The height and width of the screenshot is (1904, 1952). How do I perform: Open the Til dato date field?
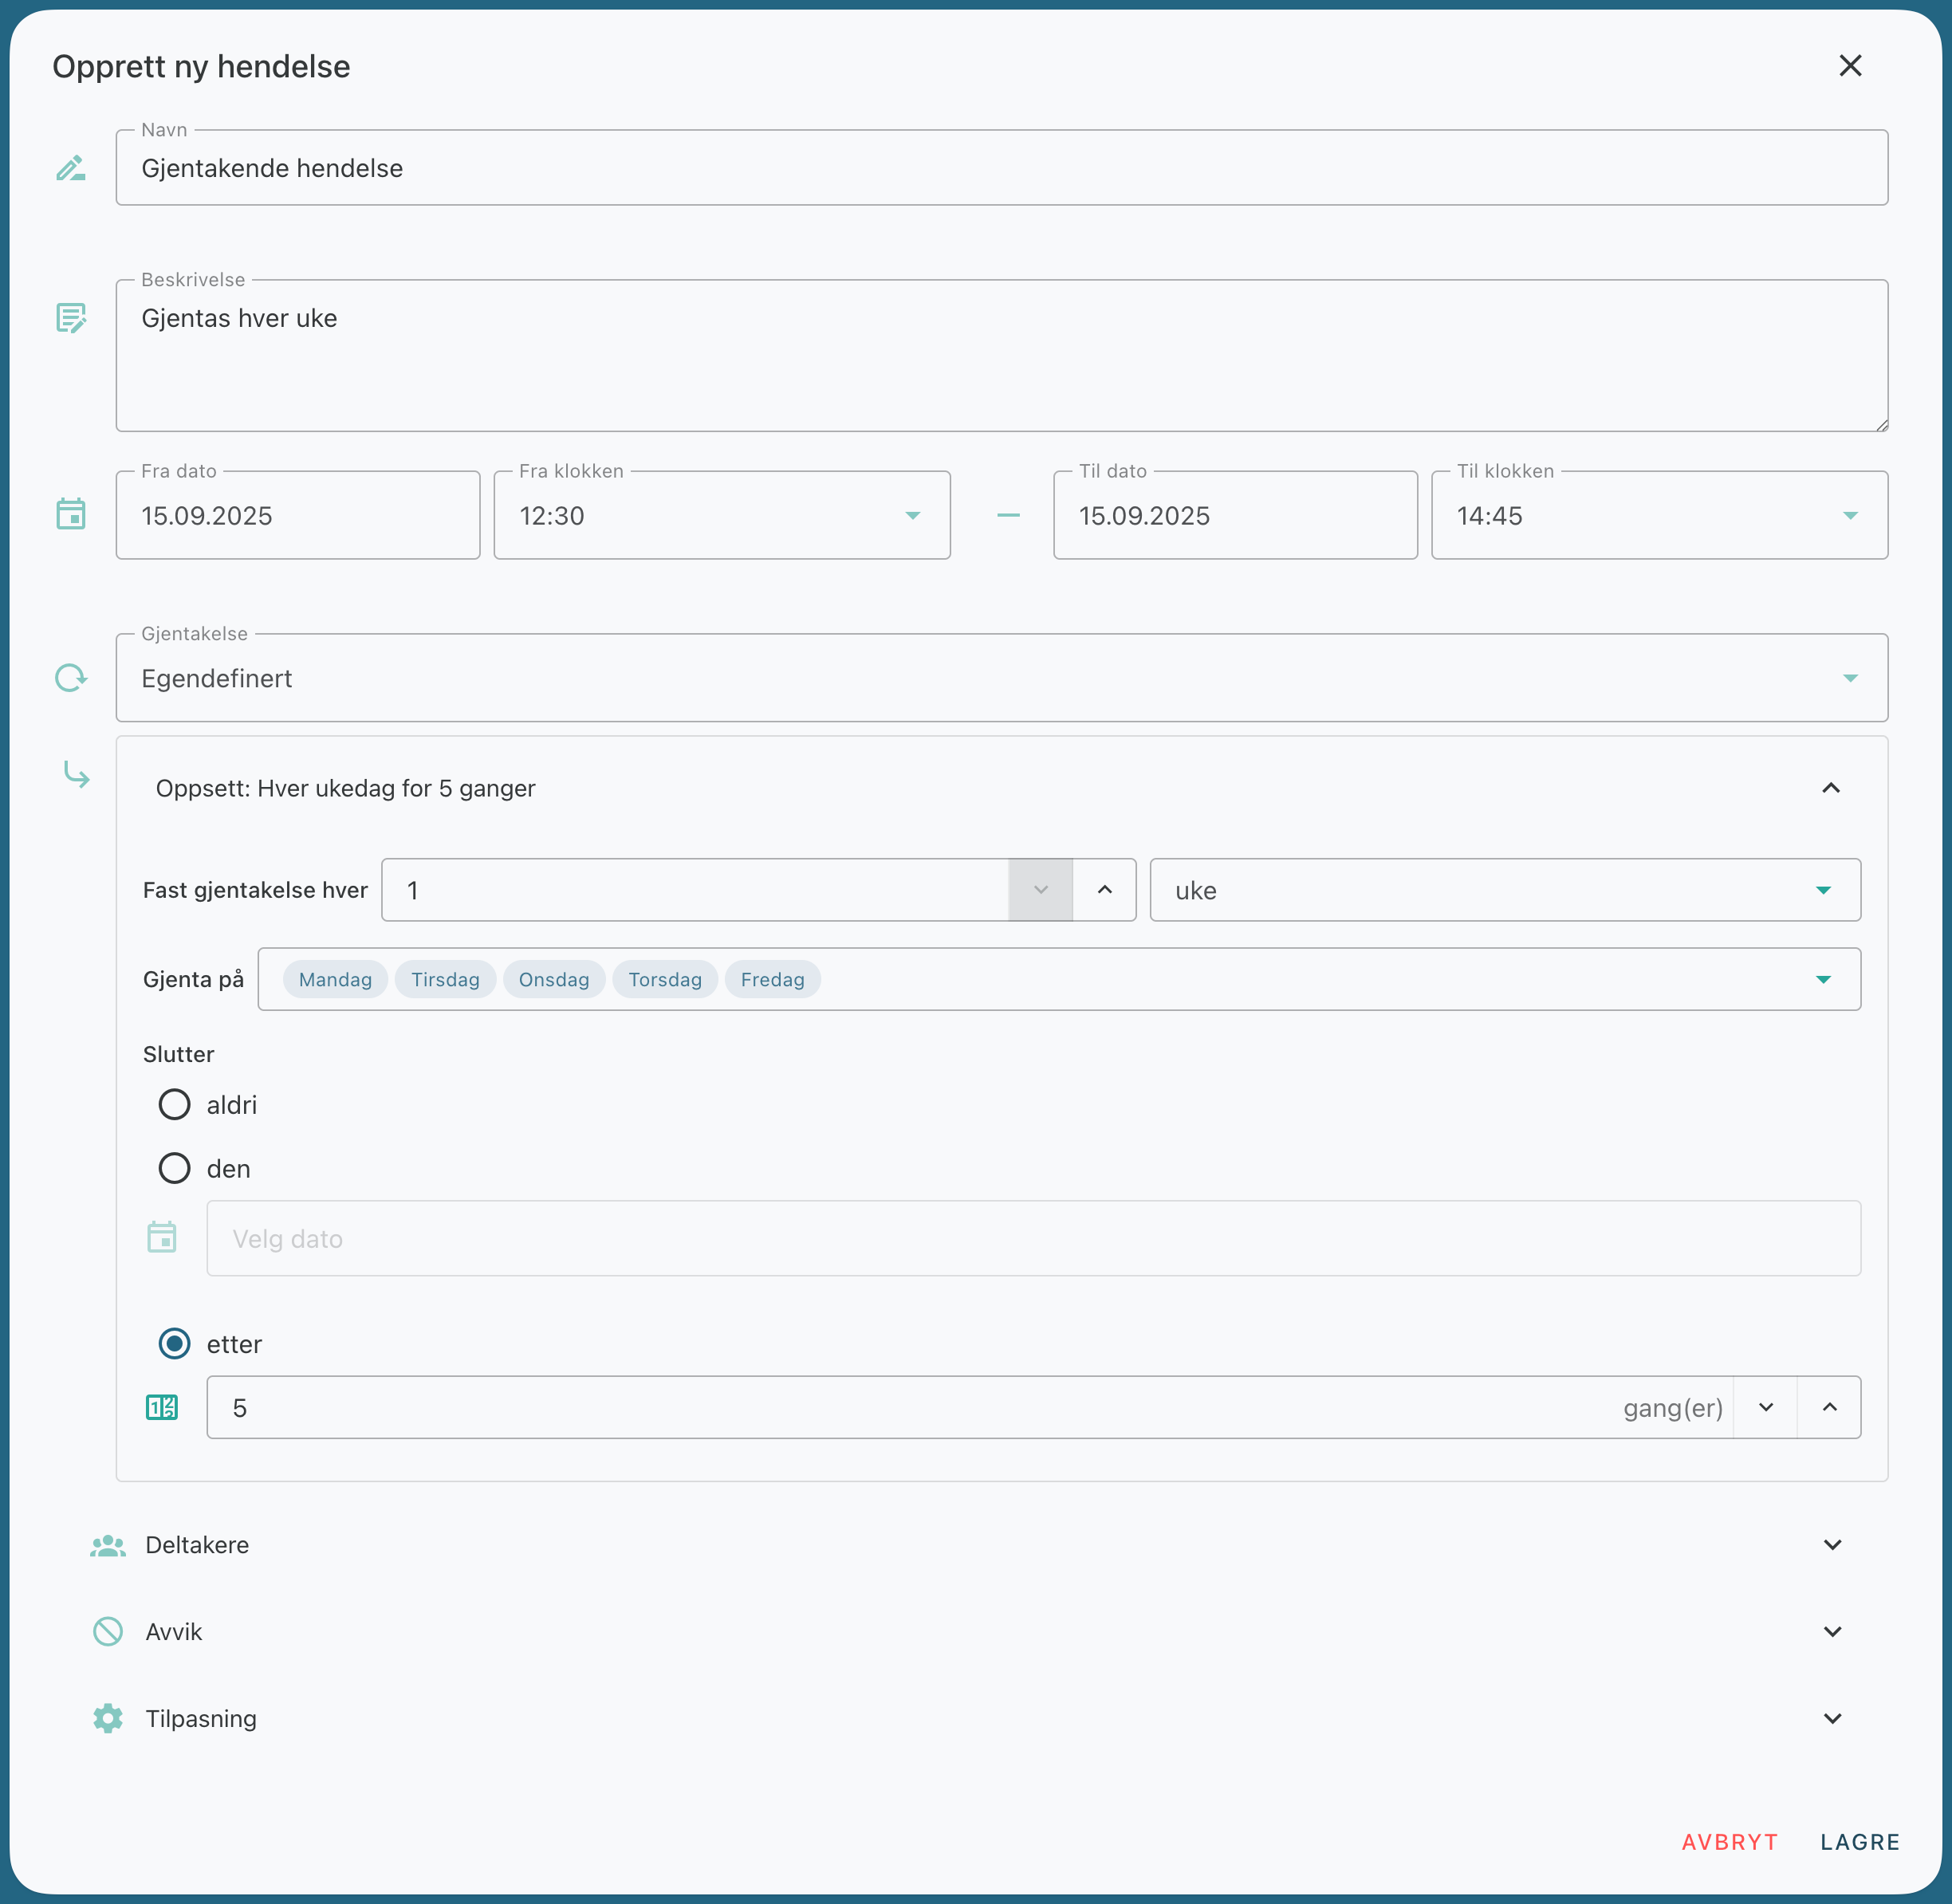tap(1235, 515)
